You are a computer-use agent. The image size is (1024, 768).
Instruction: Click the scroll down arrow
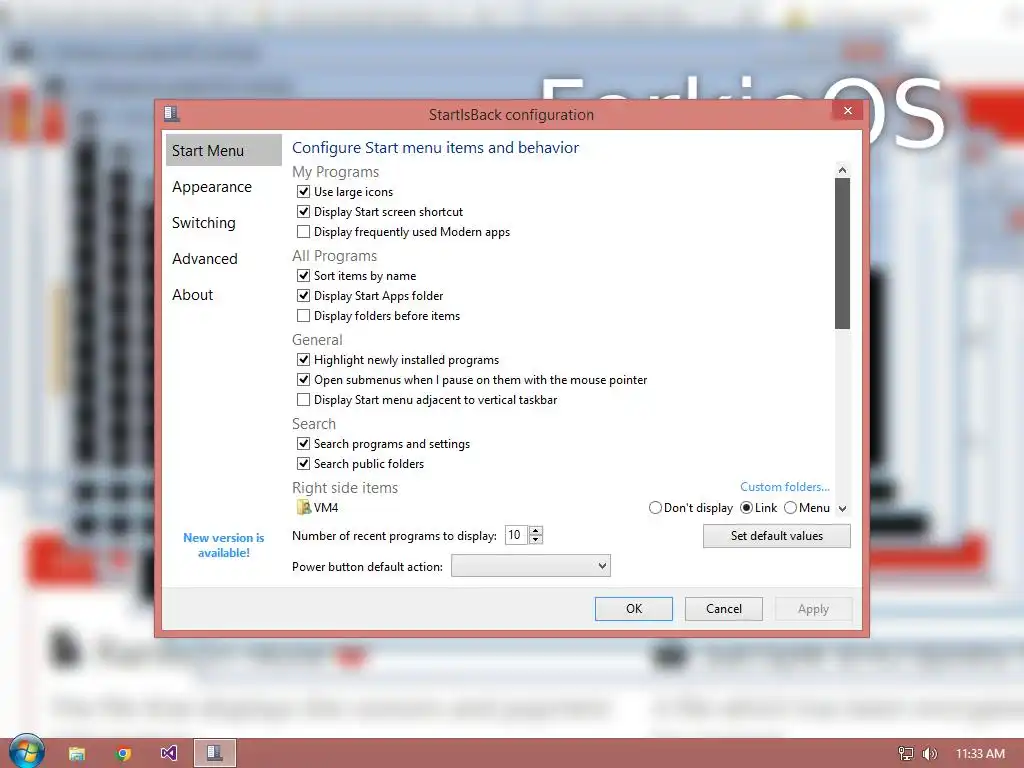842,509
